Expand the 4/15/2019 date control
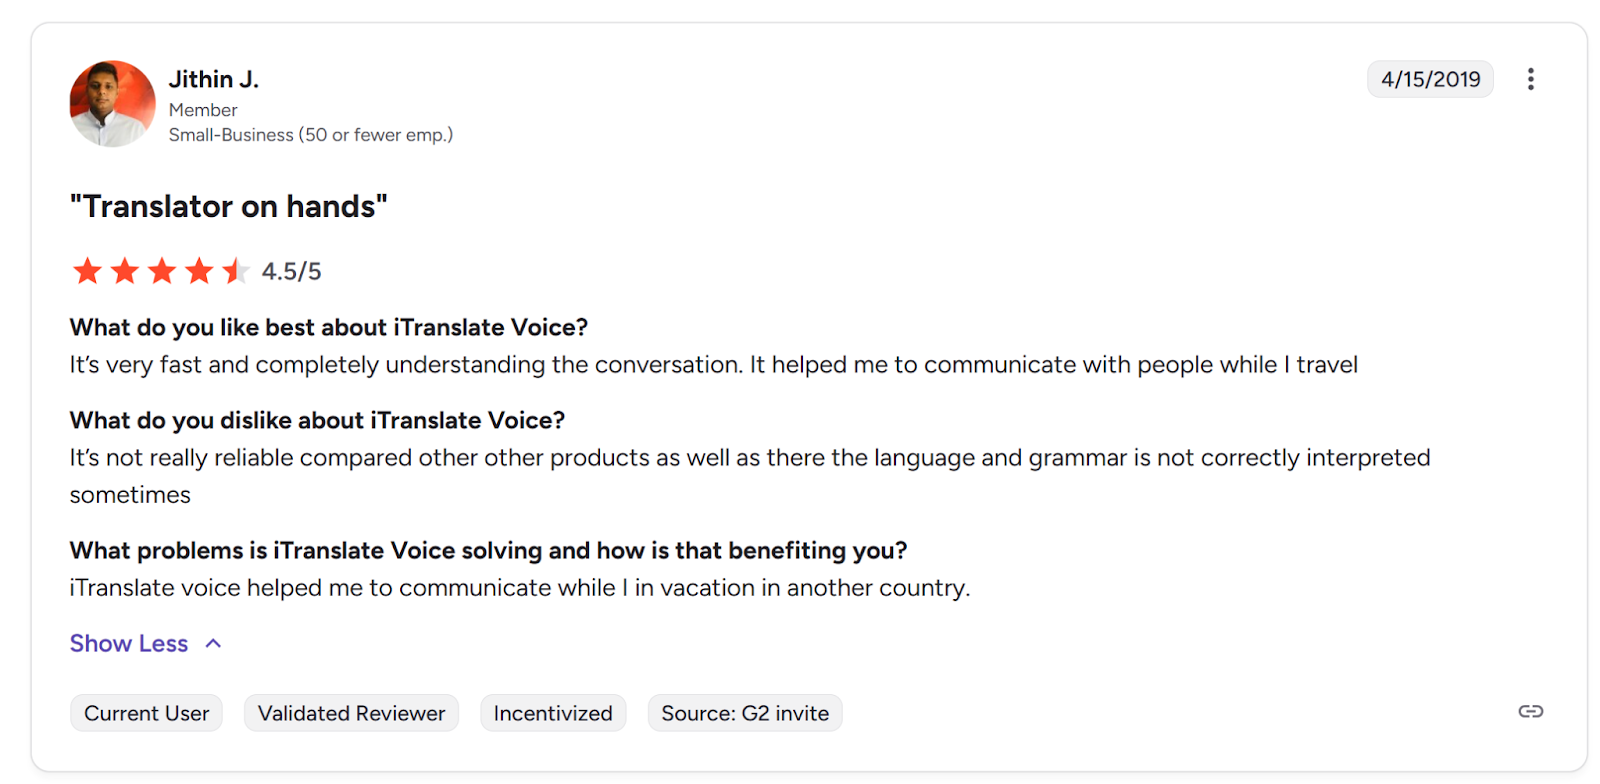This screenshot has width=1600, height=784. (x=1429, y=79)
